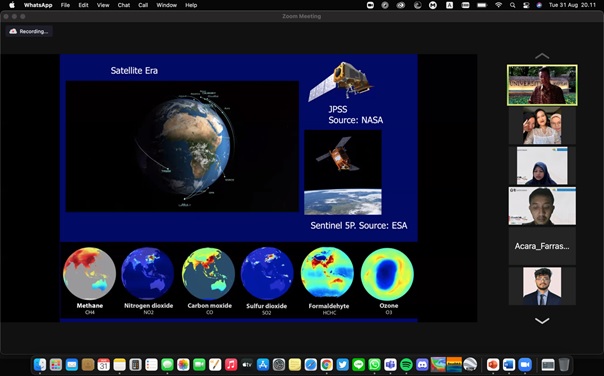Open the Pages app in the Dock

[x=215, y=364]
